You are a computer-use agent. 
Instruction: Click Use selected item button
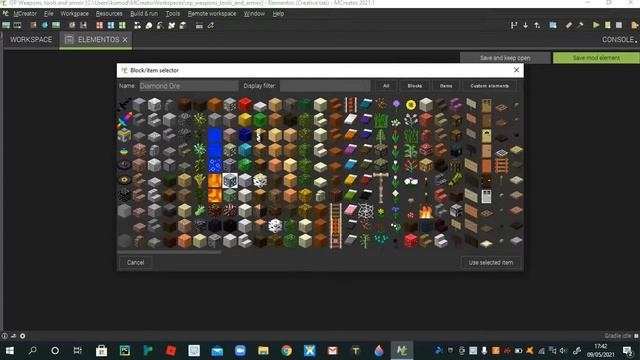[491, 262]
